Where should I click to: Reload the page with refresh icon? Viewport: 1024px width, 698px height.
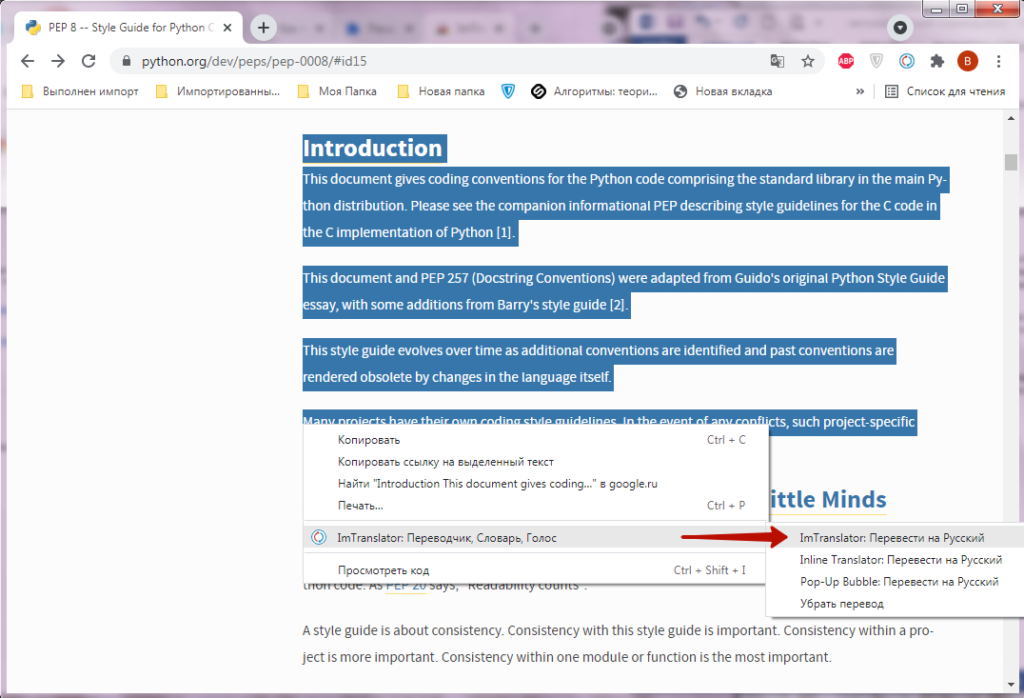(x=88, y=61)
